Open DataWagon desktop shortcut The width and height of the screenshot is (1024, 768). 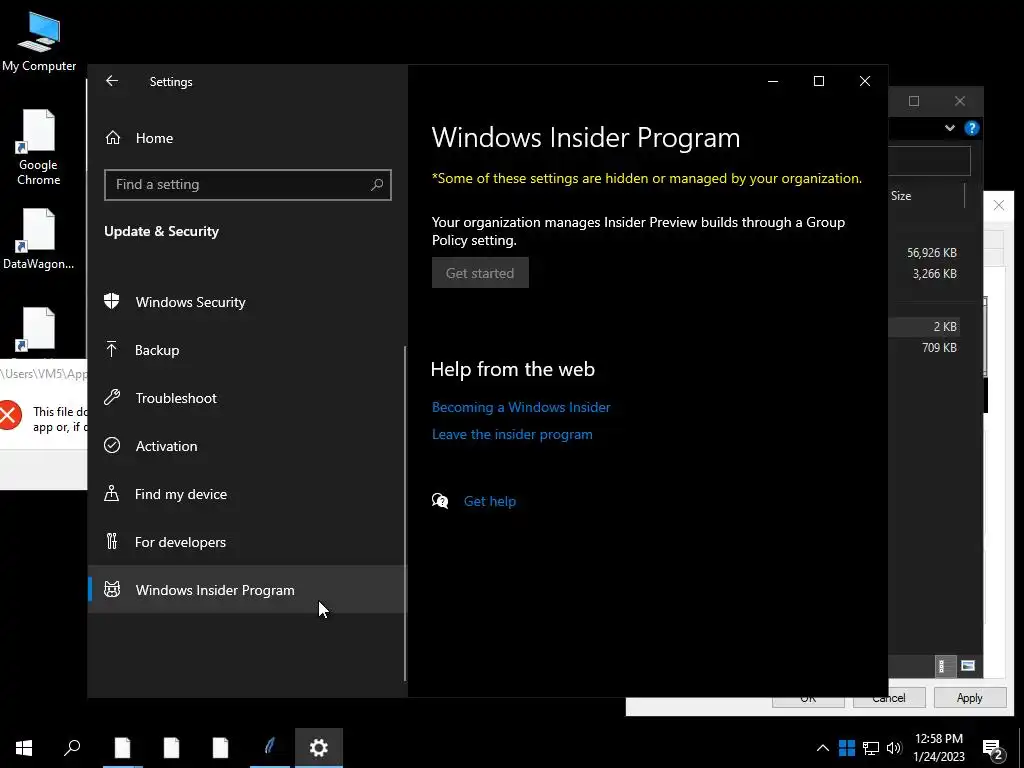(39, 239)
